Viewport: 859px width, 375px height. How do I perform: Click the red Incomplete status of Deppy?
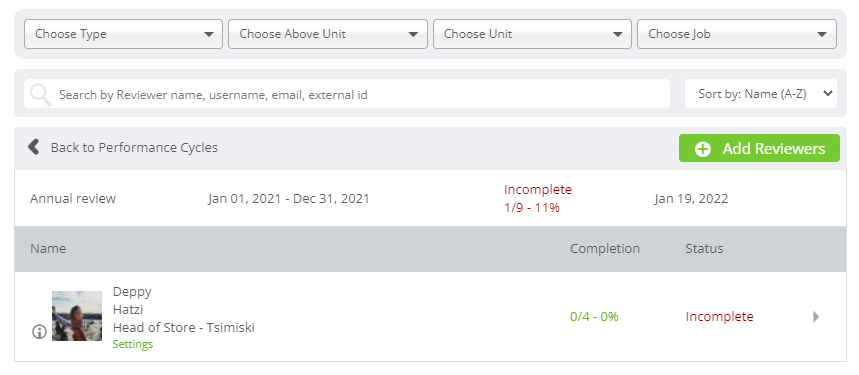(x=719, y=316)
